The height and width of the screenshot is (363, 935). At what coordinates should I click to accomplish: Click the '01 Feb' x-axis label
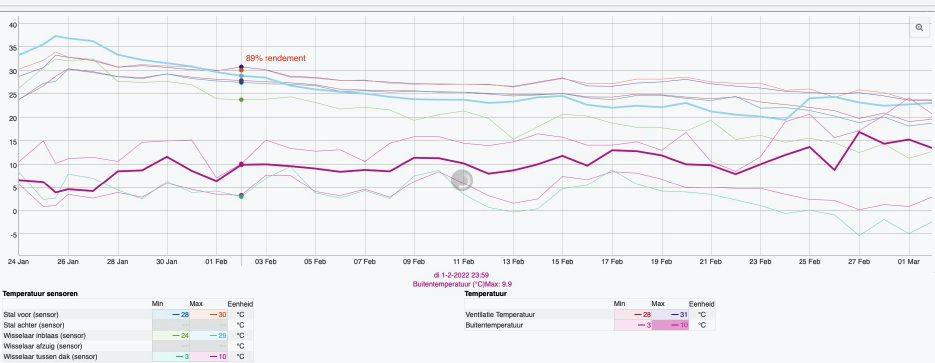tap(216, 262)
